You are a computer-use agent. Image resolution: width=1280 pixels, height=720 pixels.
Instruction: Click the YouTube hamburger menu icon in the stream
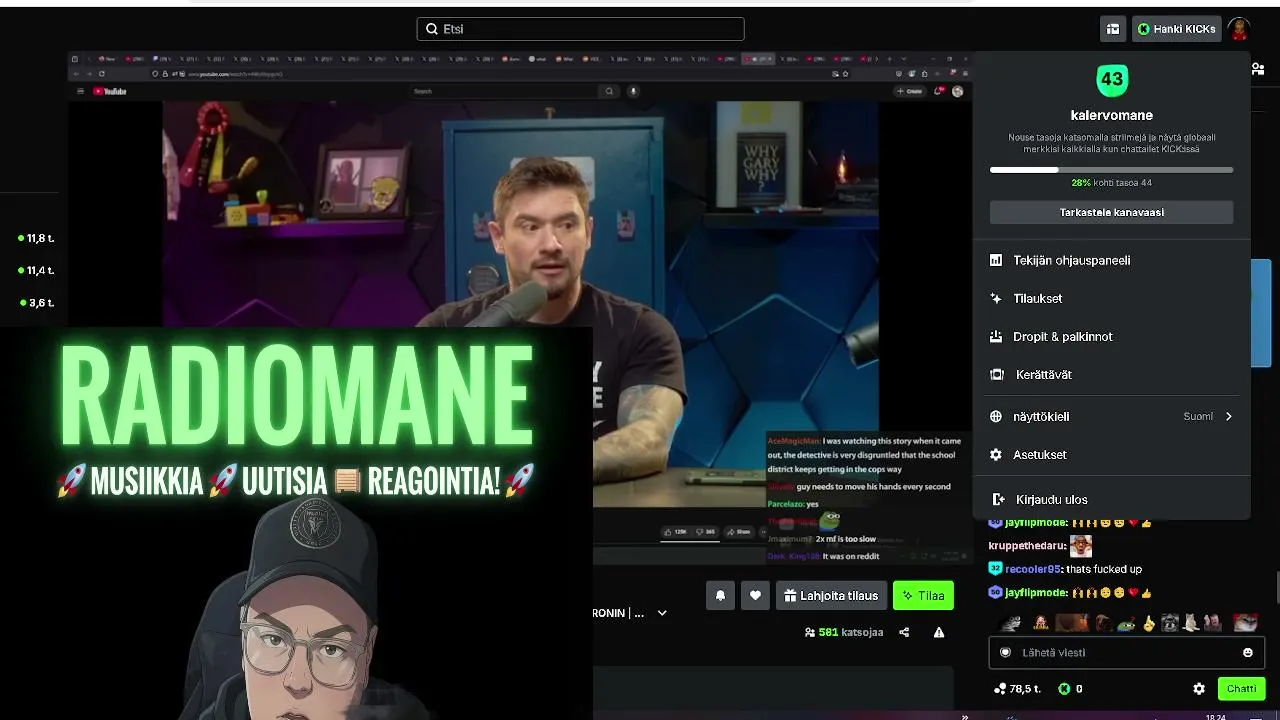tap(80, 91)
